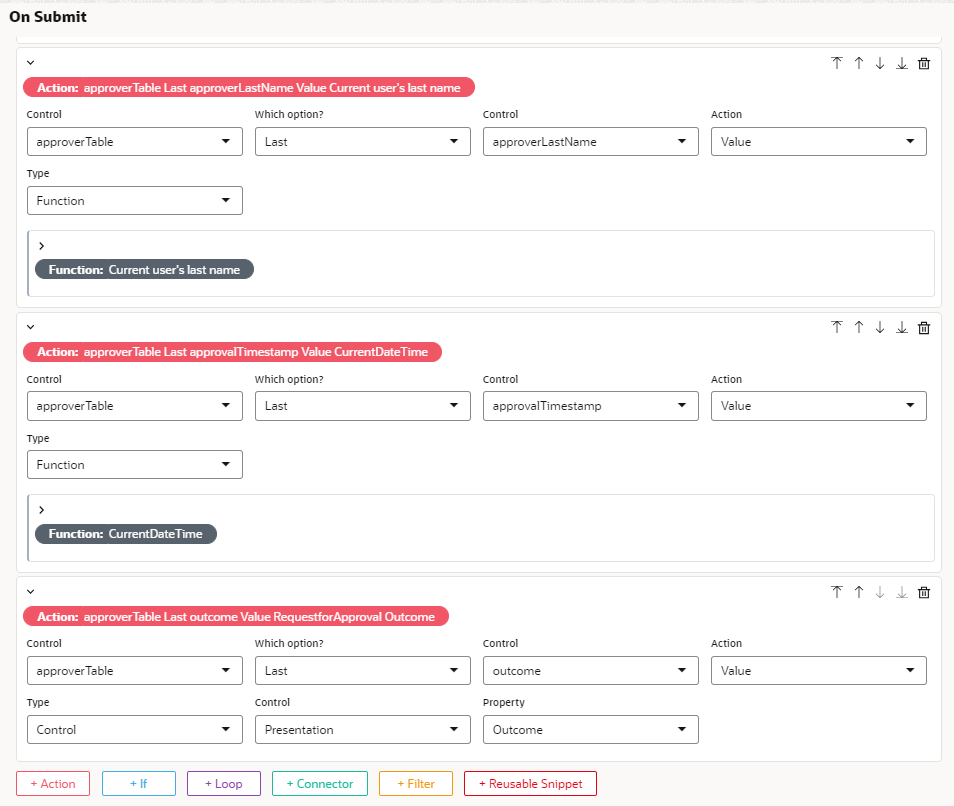Move the first action block to the bottom

coord(901,62)
